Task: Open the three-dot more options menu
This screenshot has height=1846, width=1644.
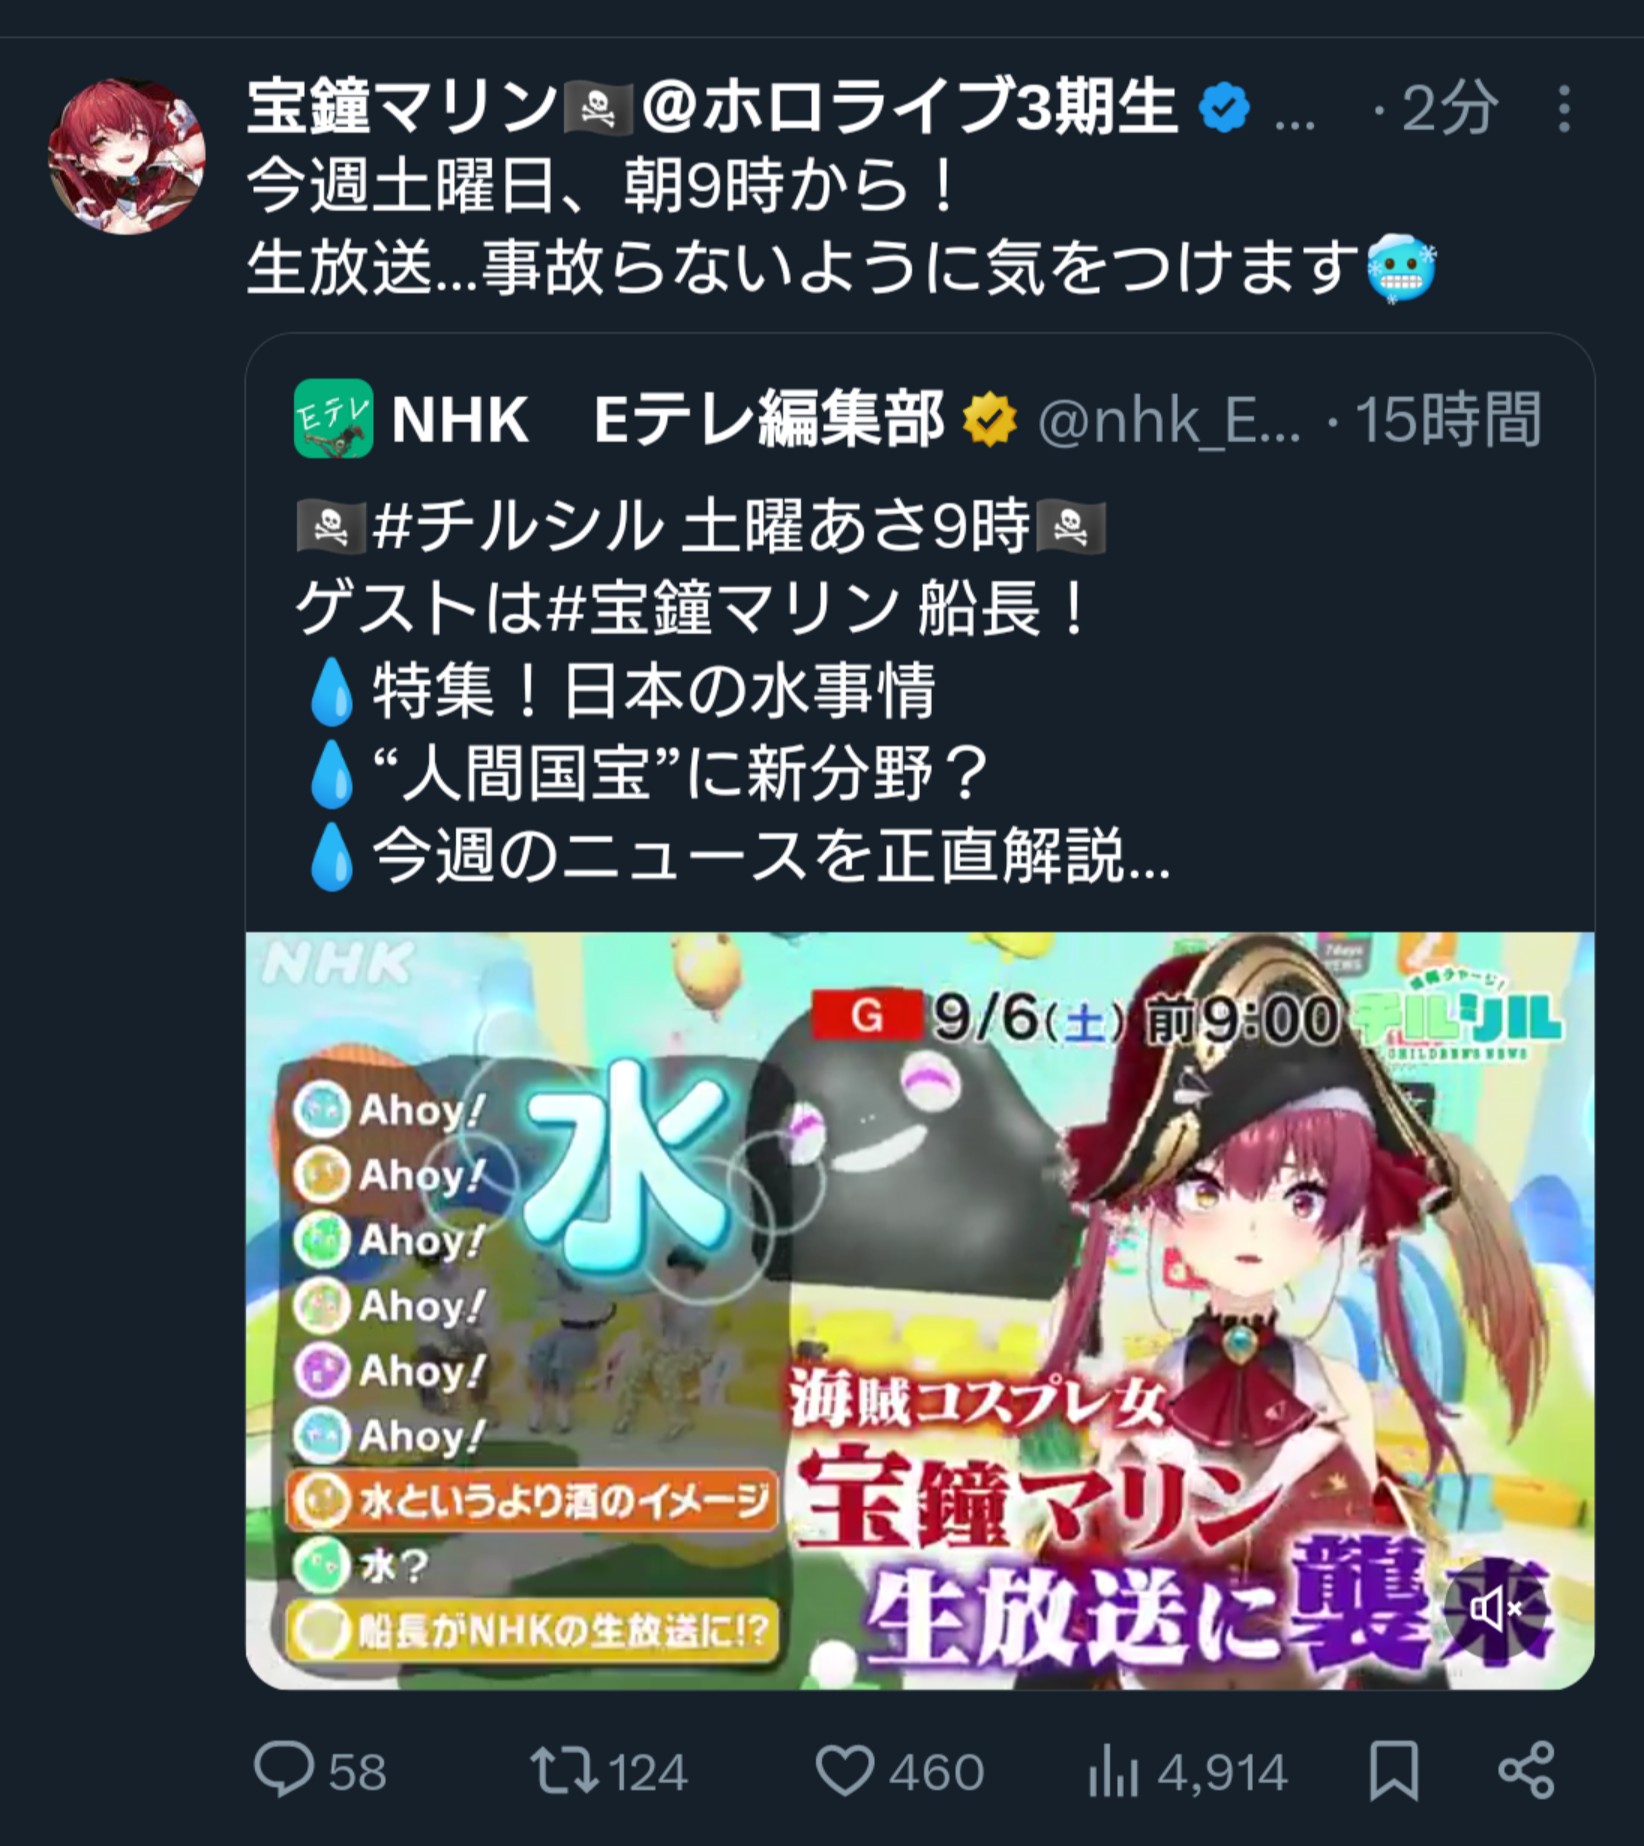Action: pos(1564,108)
